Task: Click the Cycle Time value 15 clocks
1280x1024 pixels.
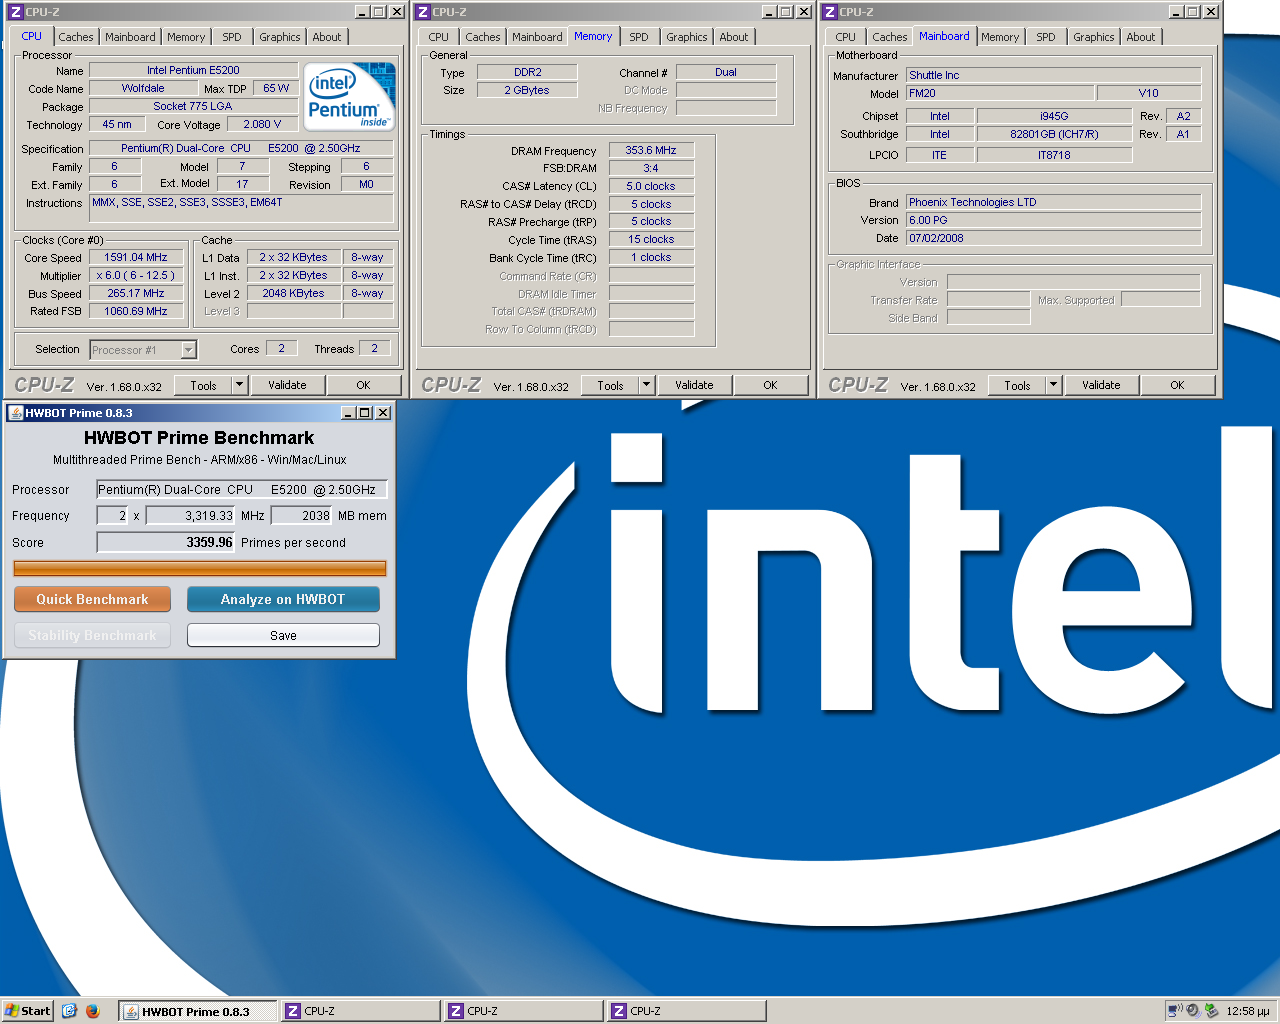Action: tap(651, 239)
